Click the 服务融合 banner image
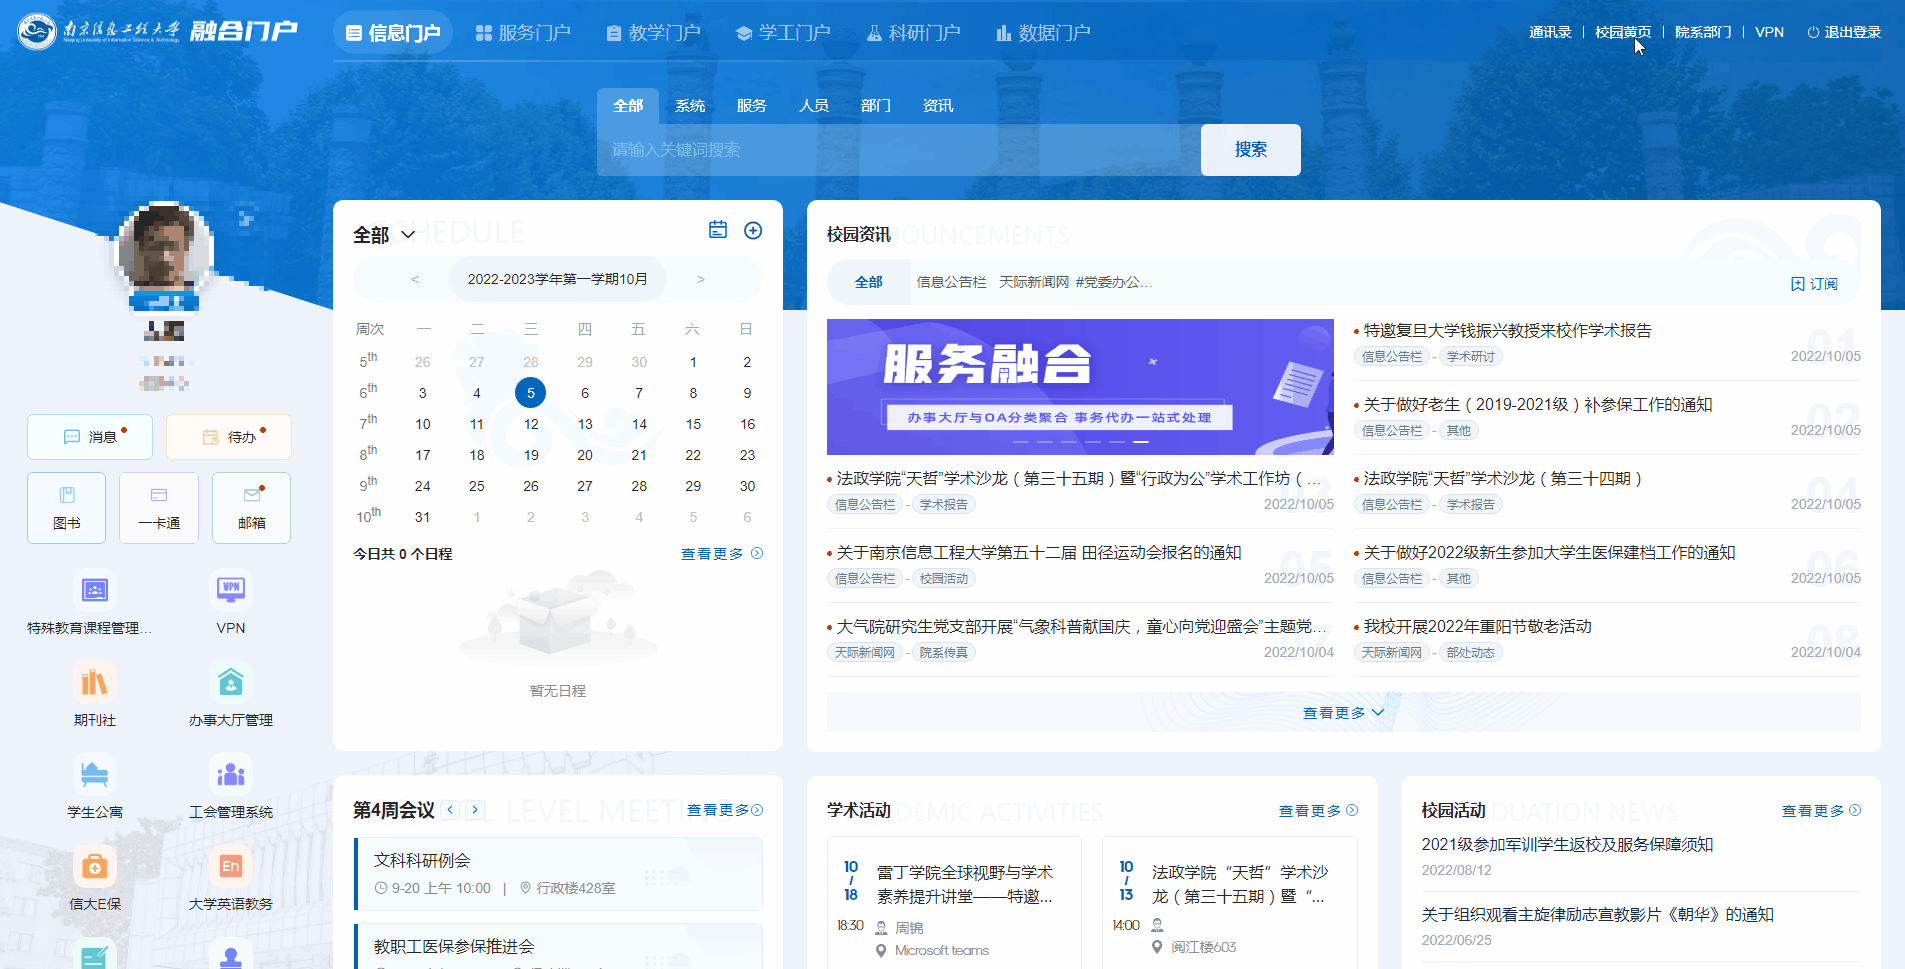 pyautogui.click(x=1079, y=387)
